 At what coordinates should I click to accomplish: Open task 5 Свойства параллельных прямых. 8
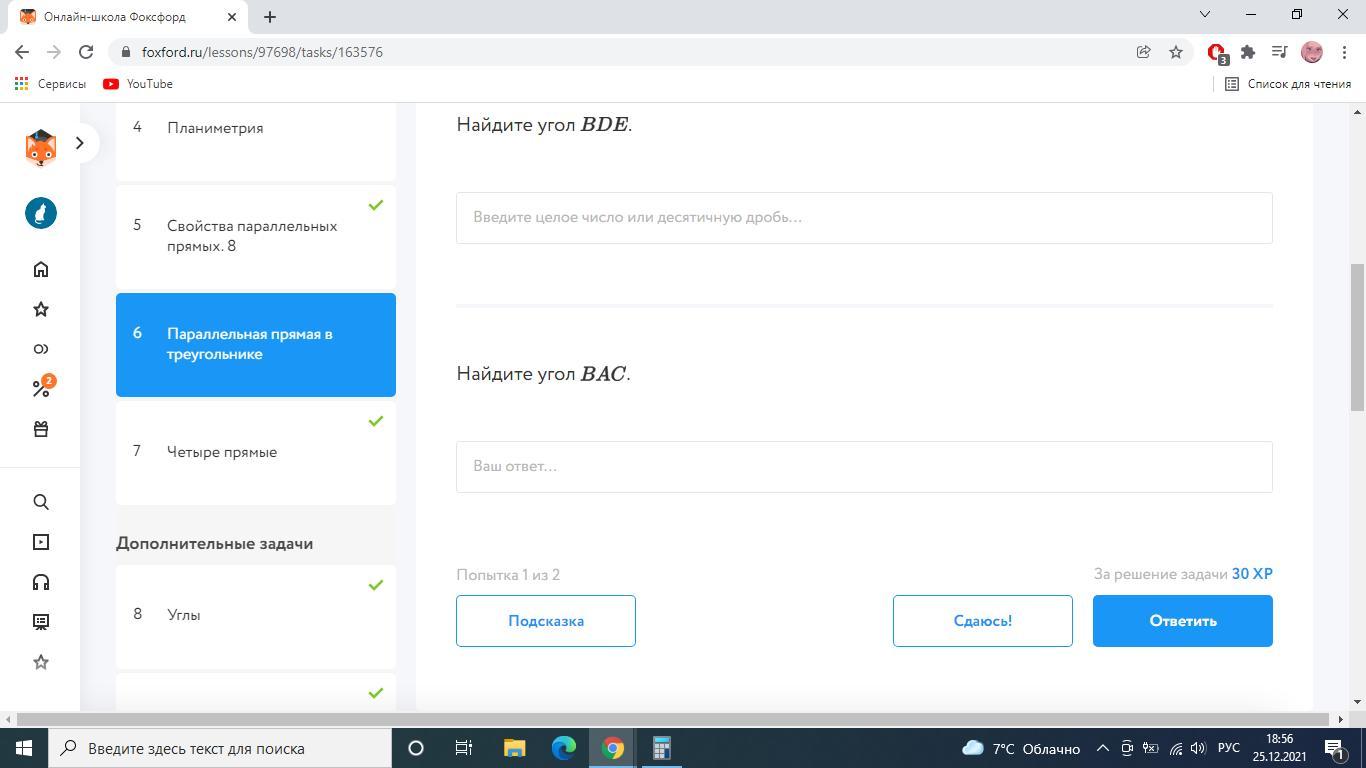tap(256, 237)
